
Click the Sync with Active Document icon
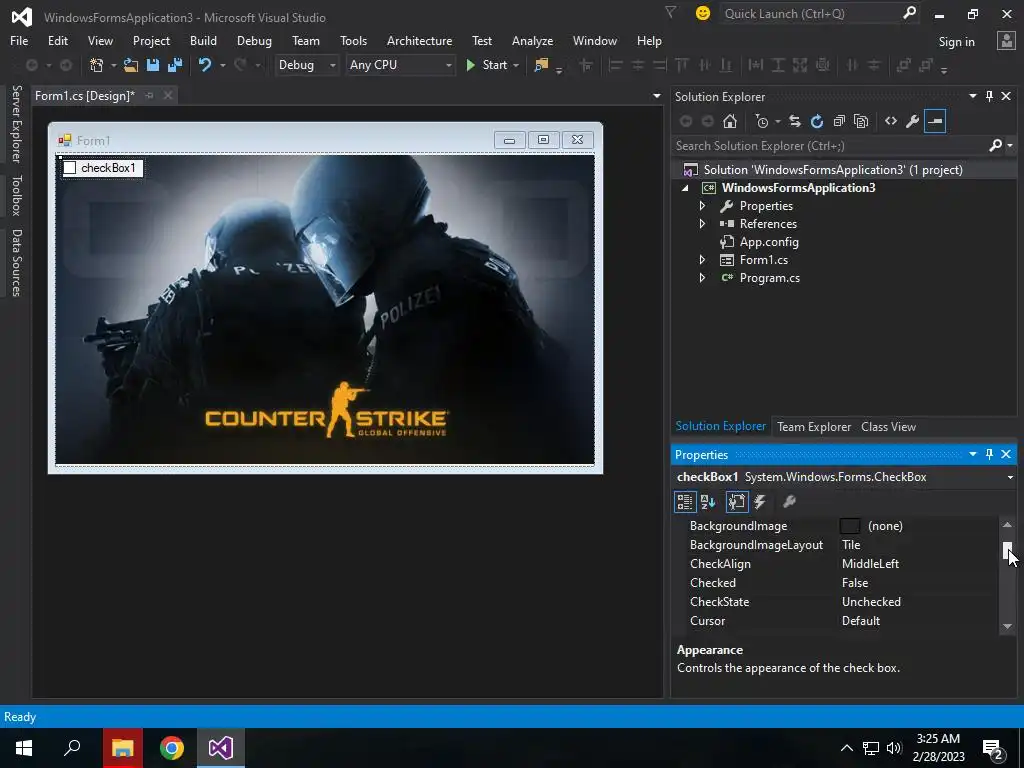coord(795,121)
